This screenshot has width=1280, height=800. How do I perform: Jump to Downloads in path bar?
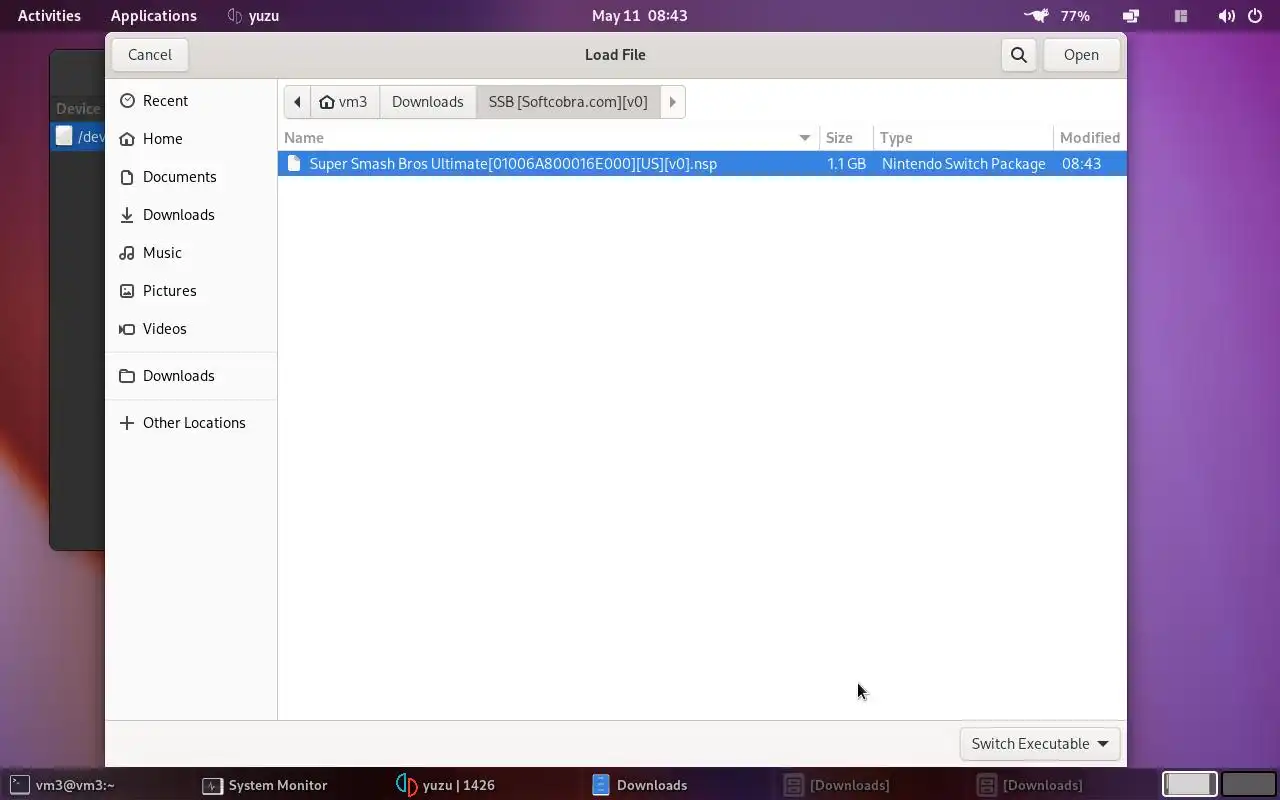pos(427,102)
